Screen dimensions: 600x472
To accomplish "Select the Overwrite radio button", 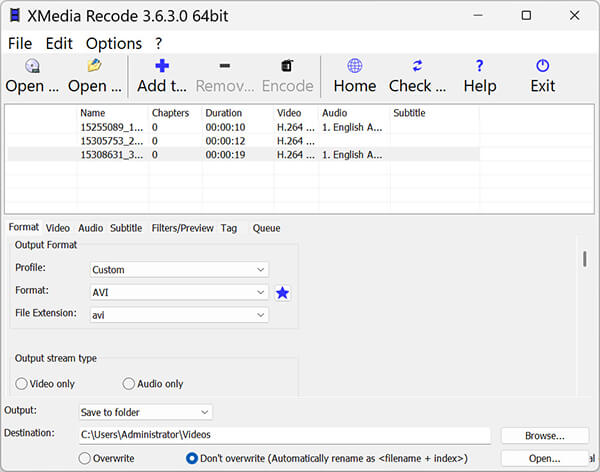I will [x=85, y=458].
